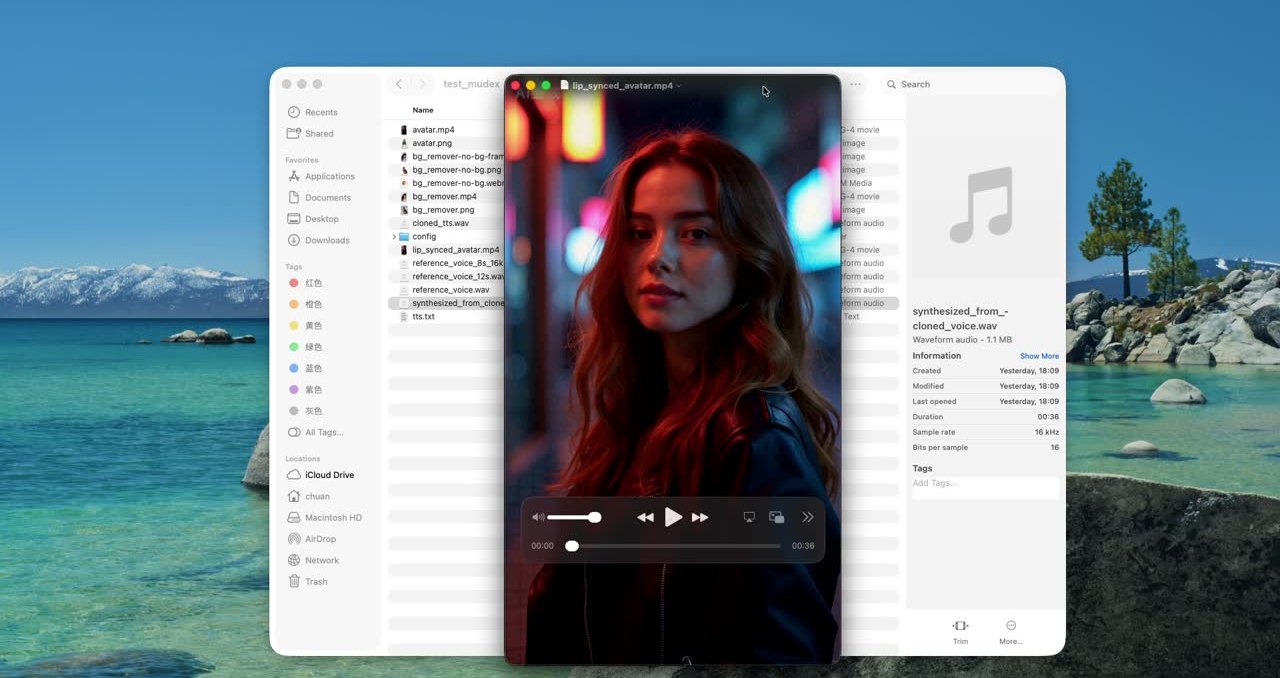Rewind the video playback
This screenshot has width=1280, height=678.
[x=645, y=517]
